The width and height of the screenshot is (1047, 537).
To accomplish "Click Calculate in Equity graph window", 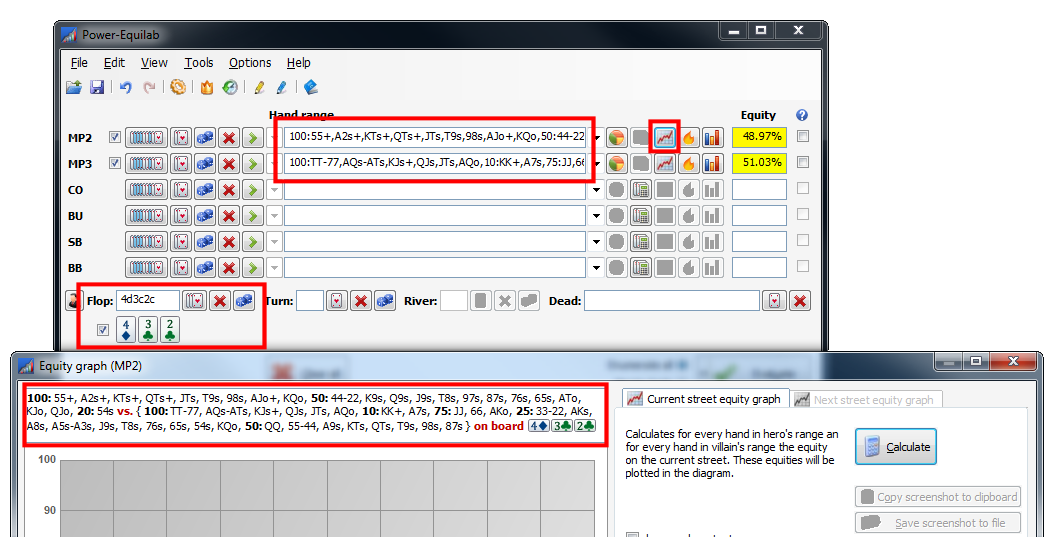I will point(896,447).
